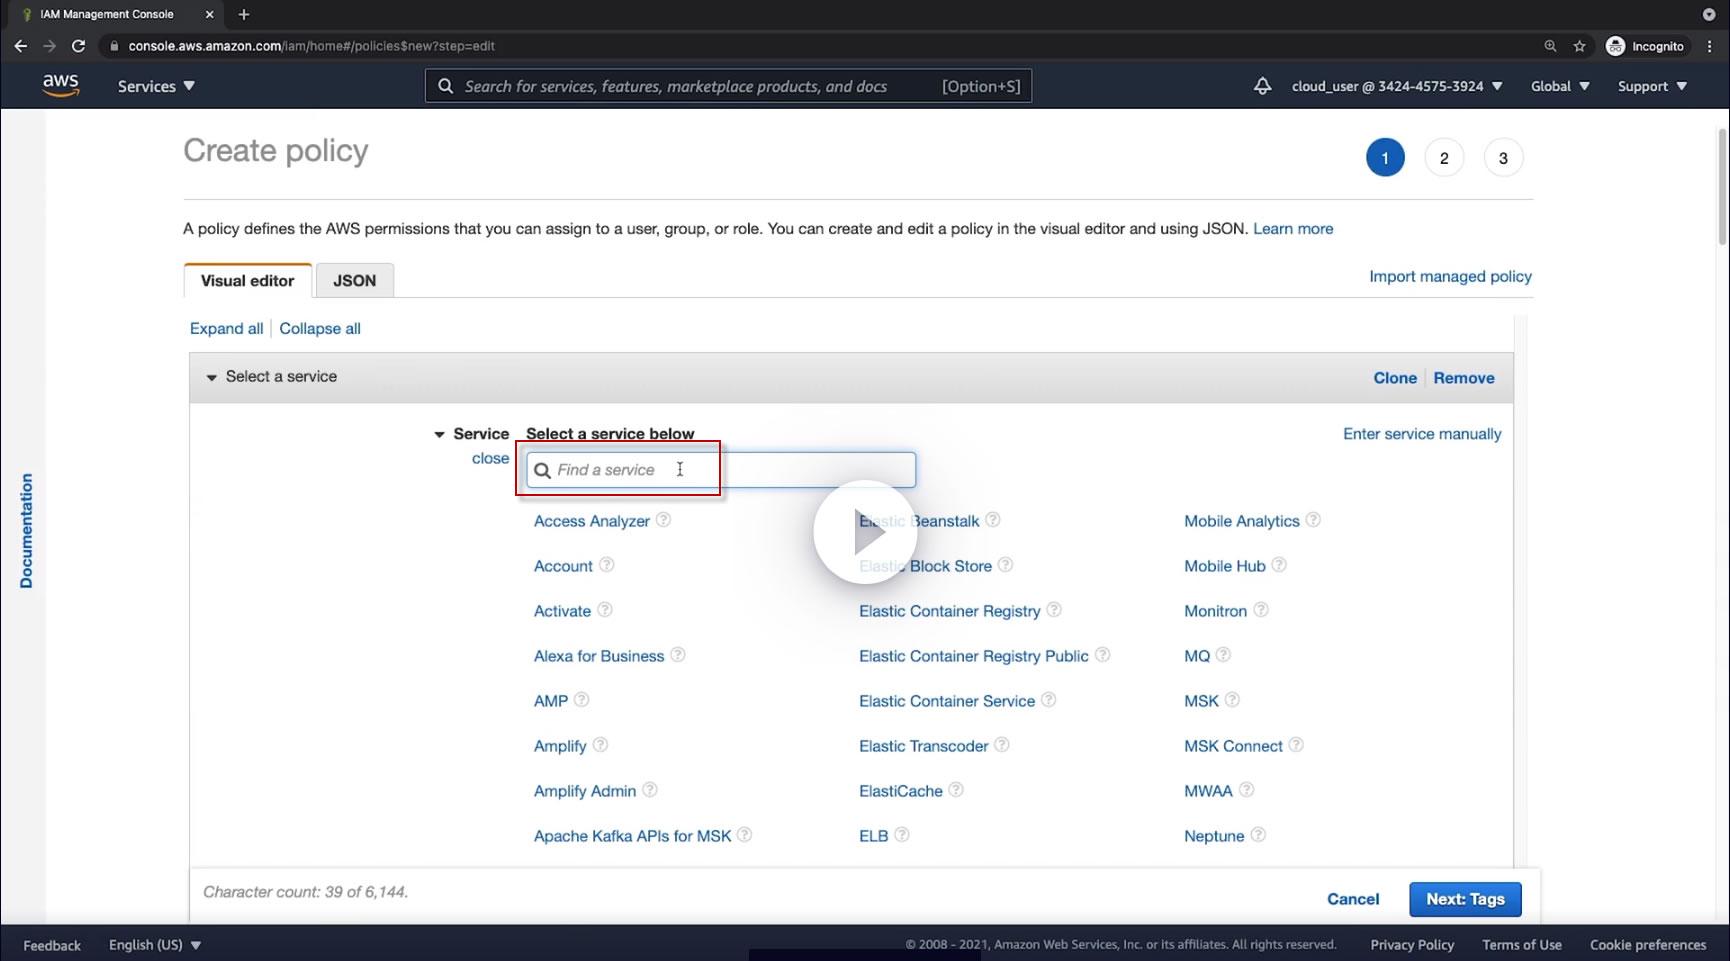This screenshot has height=961, width=1730.
Task: Open Chrome three-dot menu
Action: 1710,46
